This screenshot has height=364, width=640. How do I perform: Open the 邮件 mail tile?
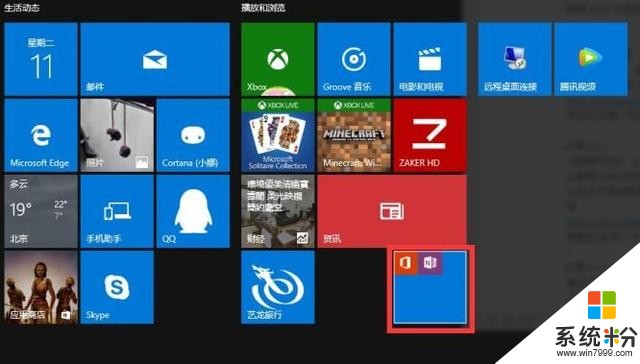click(155, 59)
